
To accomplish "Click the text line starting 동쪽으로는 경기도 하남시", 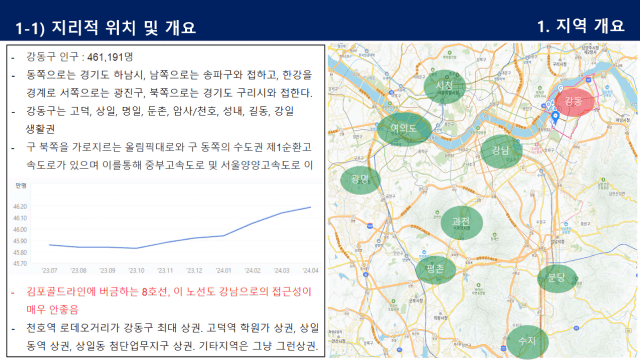I will click(x=169, y=75).
